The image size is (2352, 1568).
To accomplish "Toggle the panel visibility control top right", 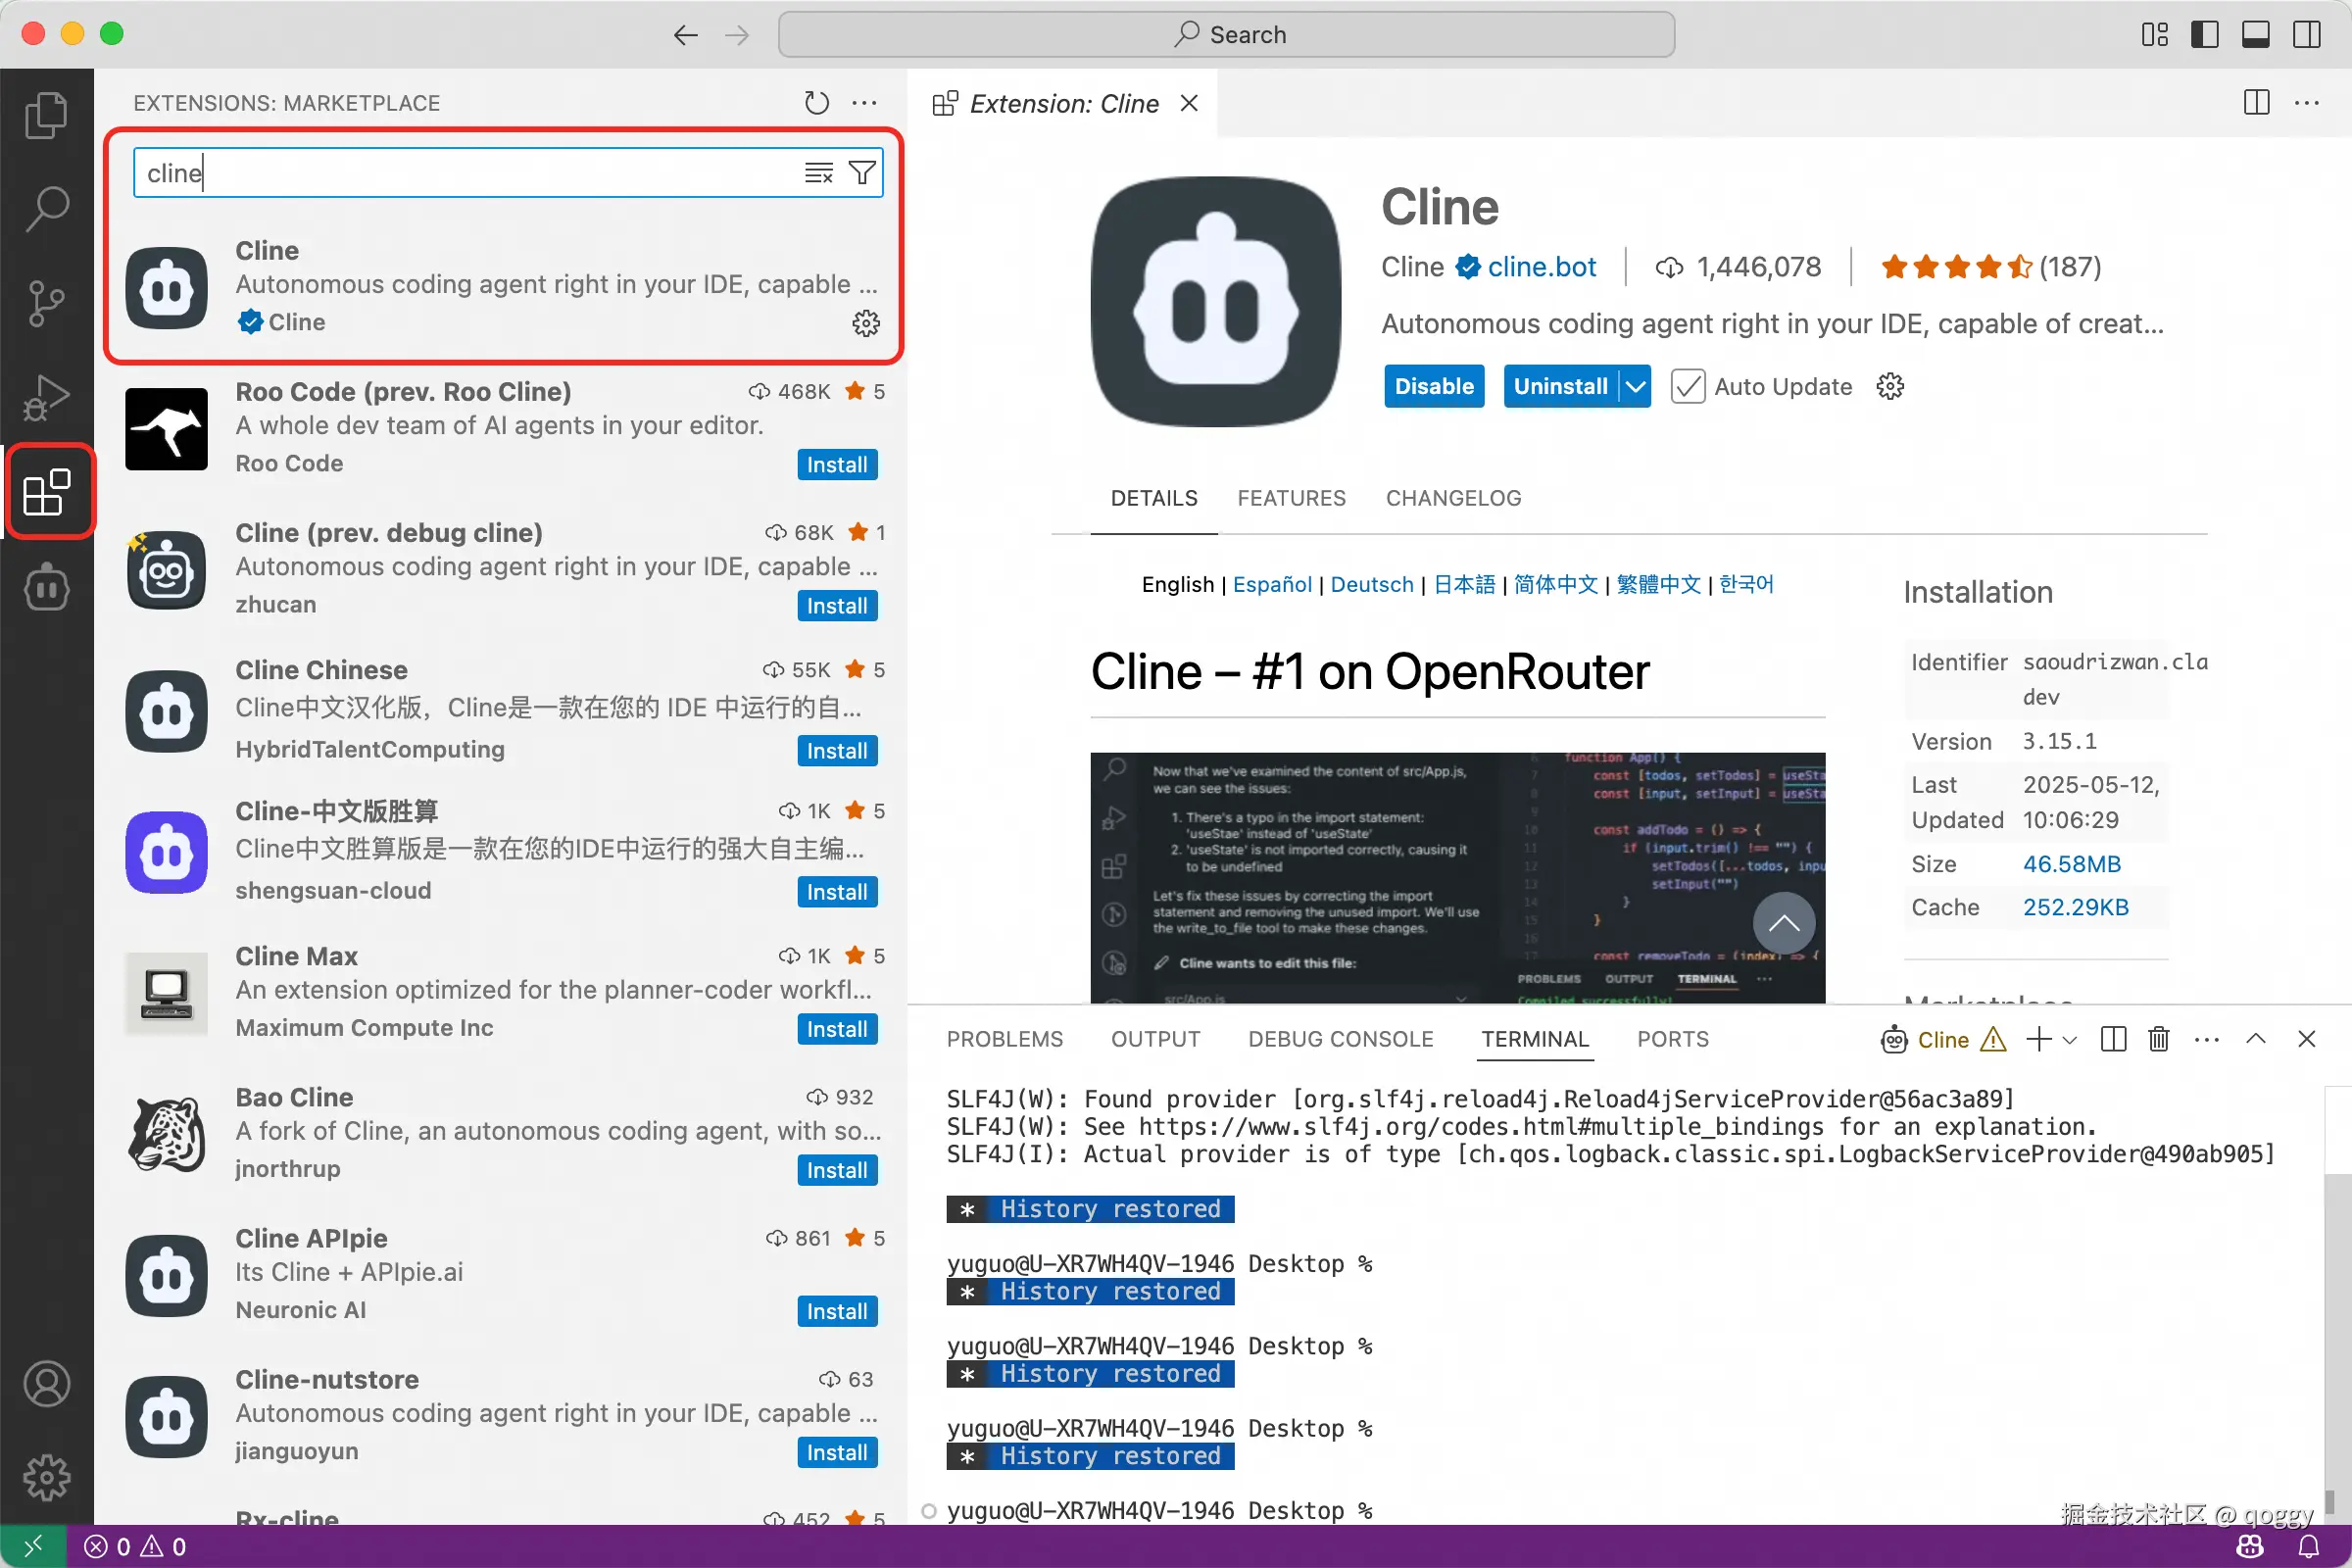I will click(2255, 33).
